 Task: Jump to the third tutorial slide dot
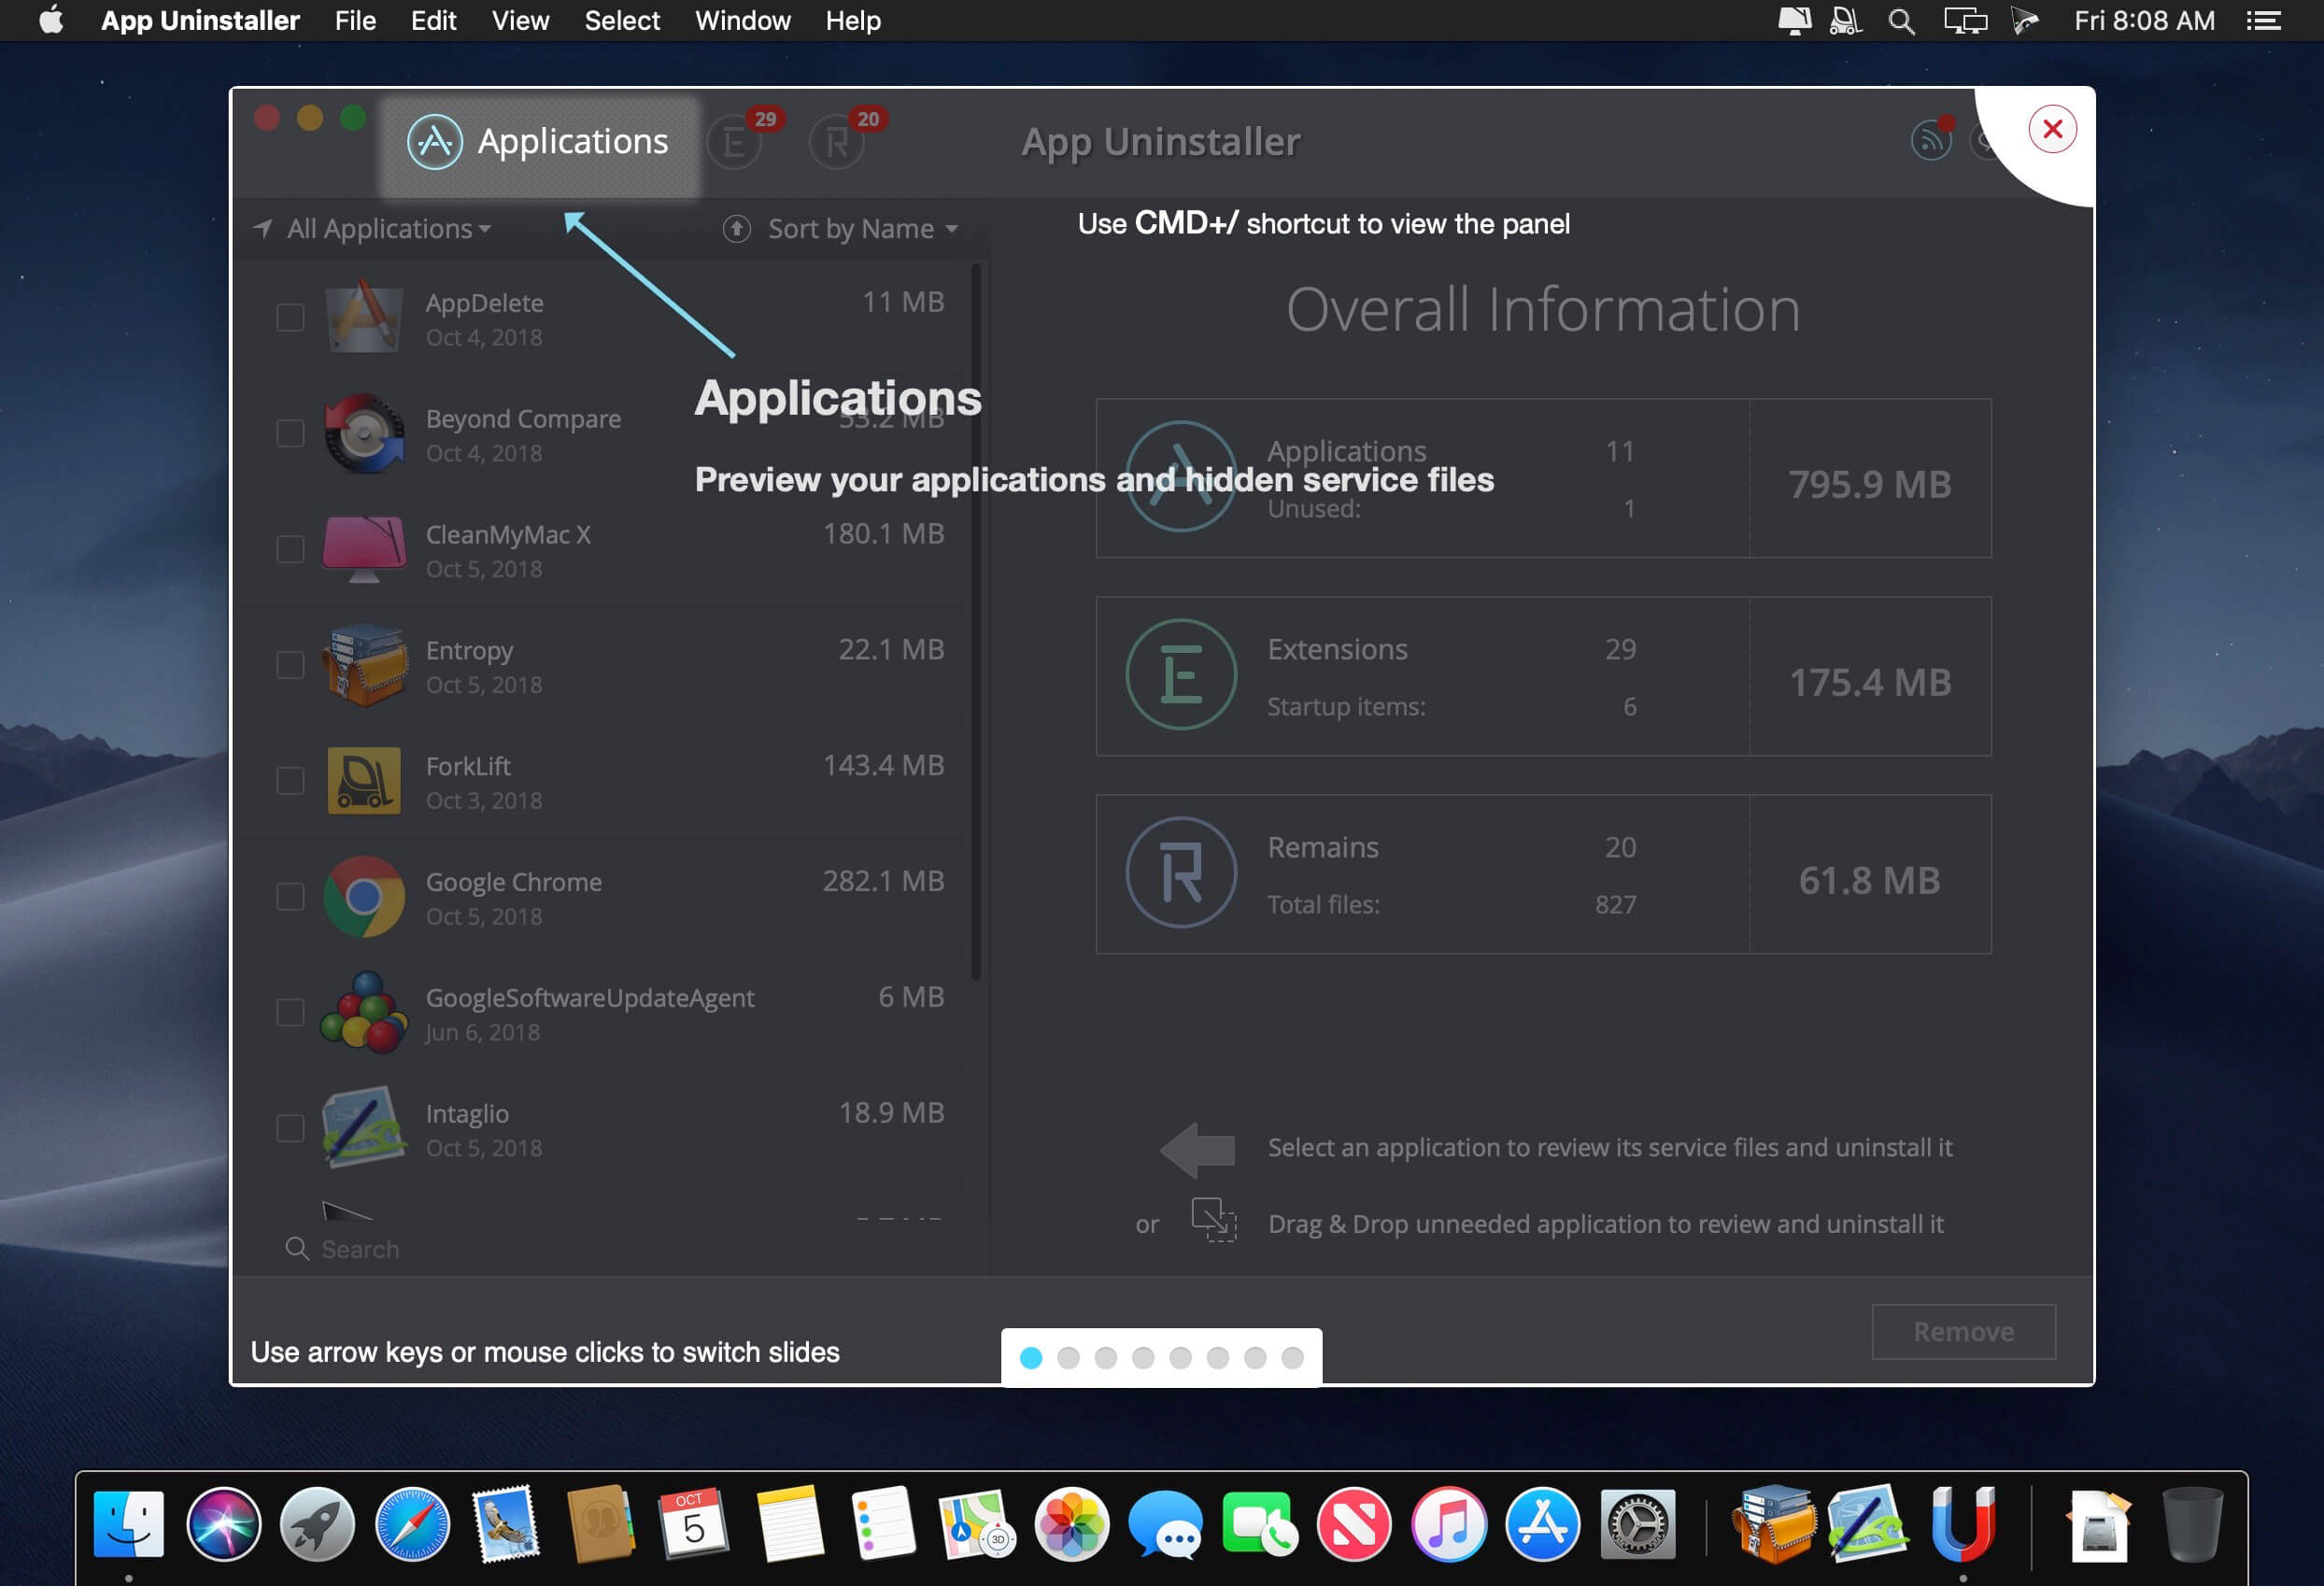click(x=1106, y=1358)
